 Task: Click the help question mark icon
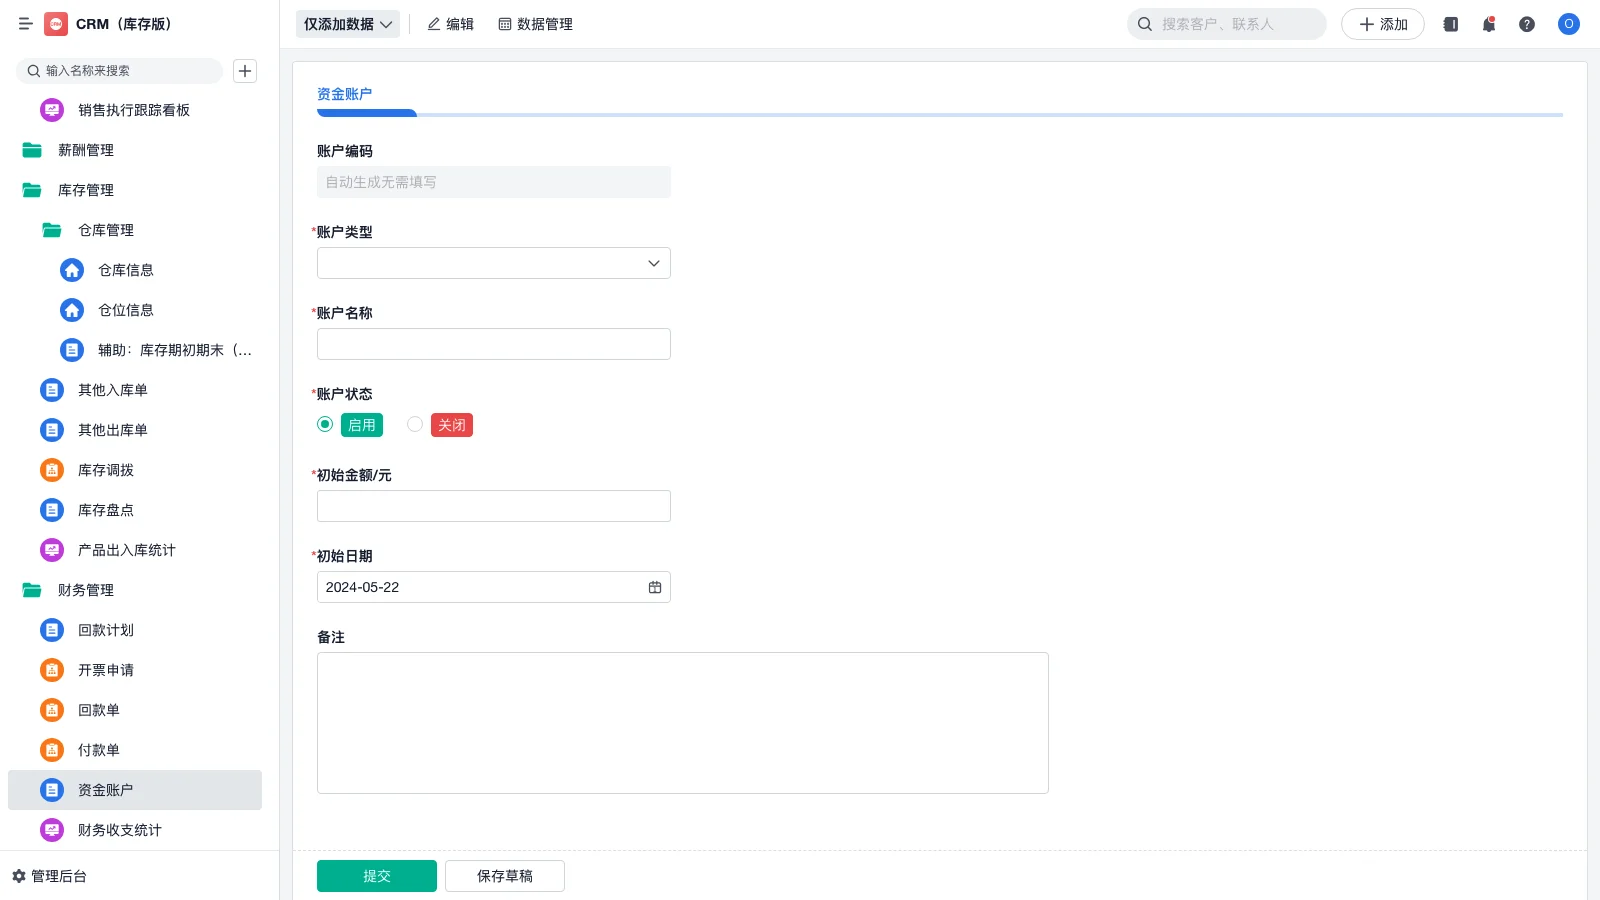1527,24
